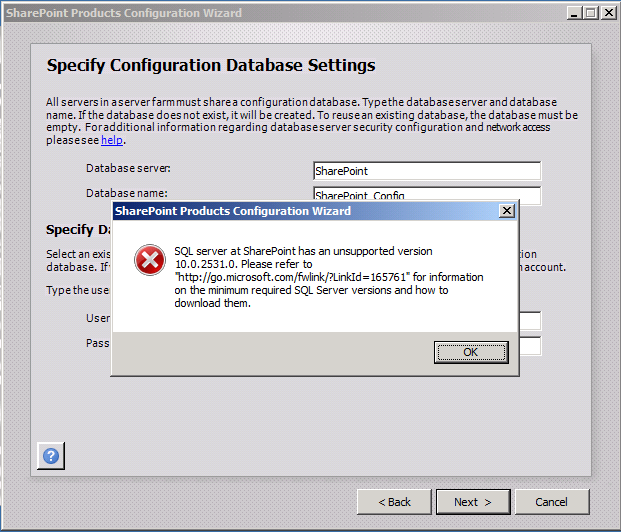Proceed with the Next button
This screenshot has width=621, height=532.
point(472,502)
